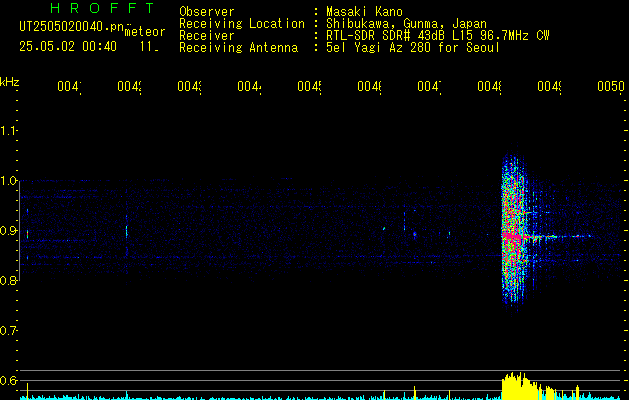
Task: Click the word meteor under the title
Action: [145, 32]
